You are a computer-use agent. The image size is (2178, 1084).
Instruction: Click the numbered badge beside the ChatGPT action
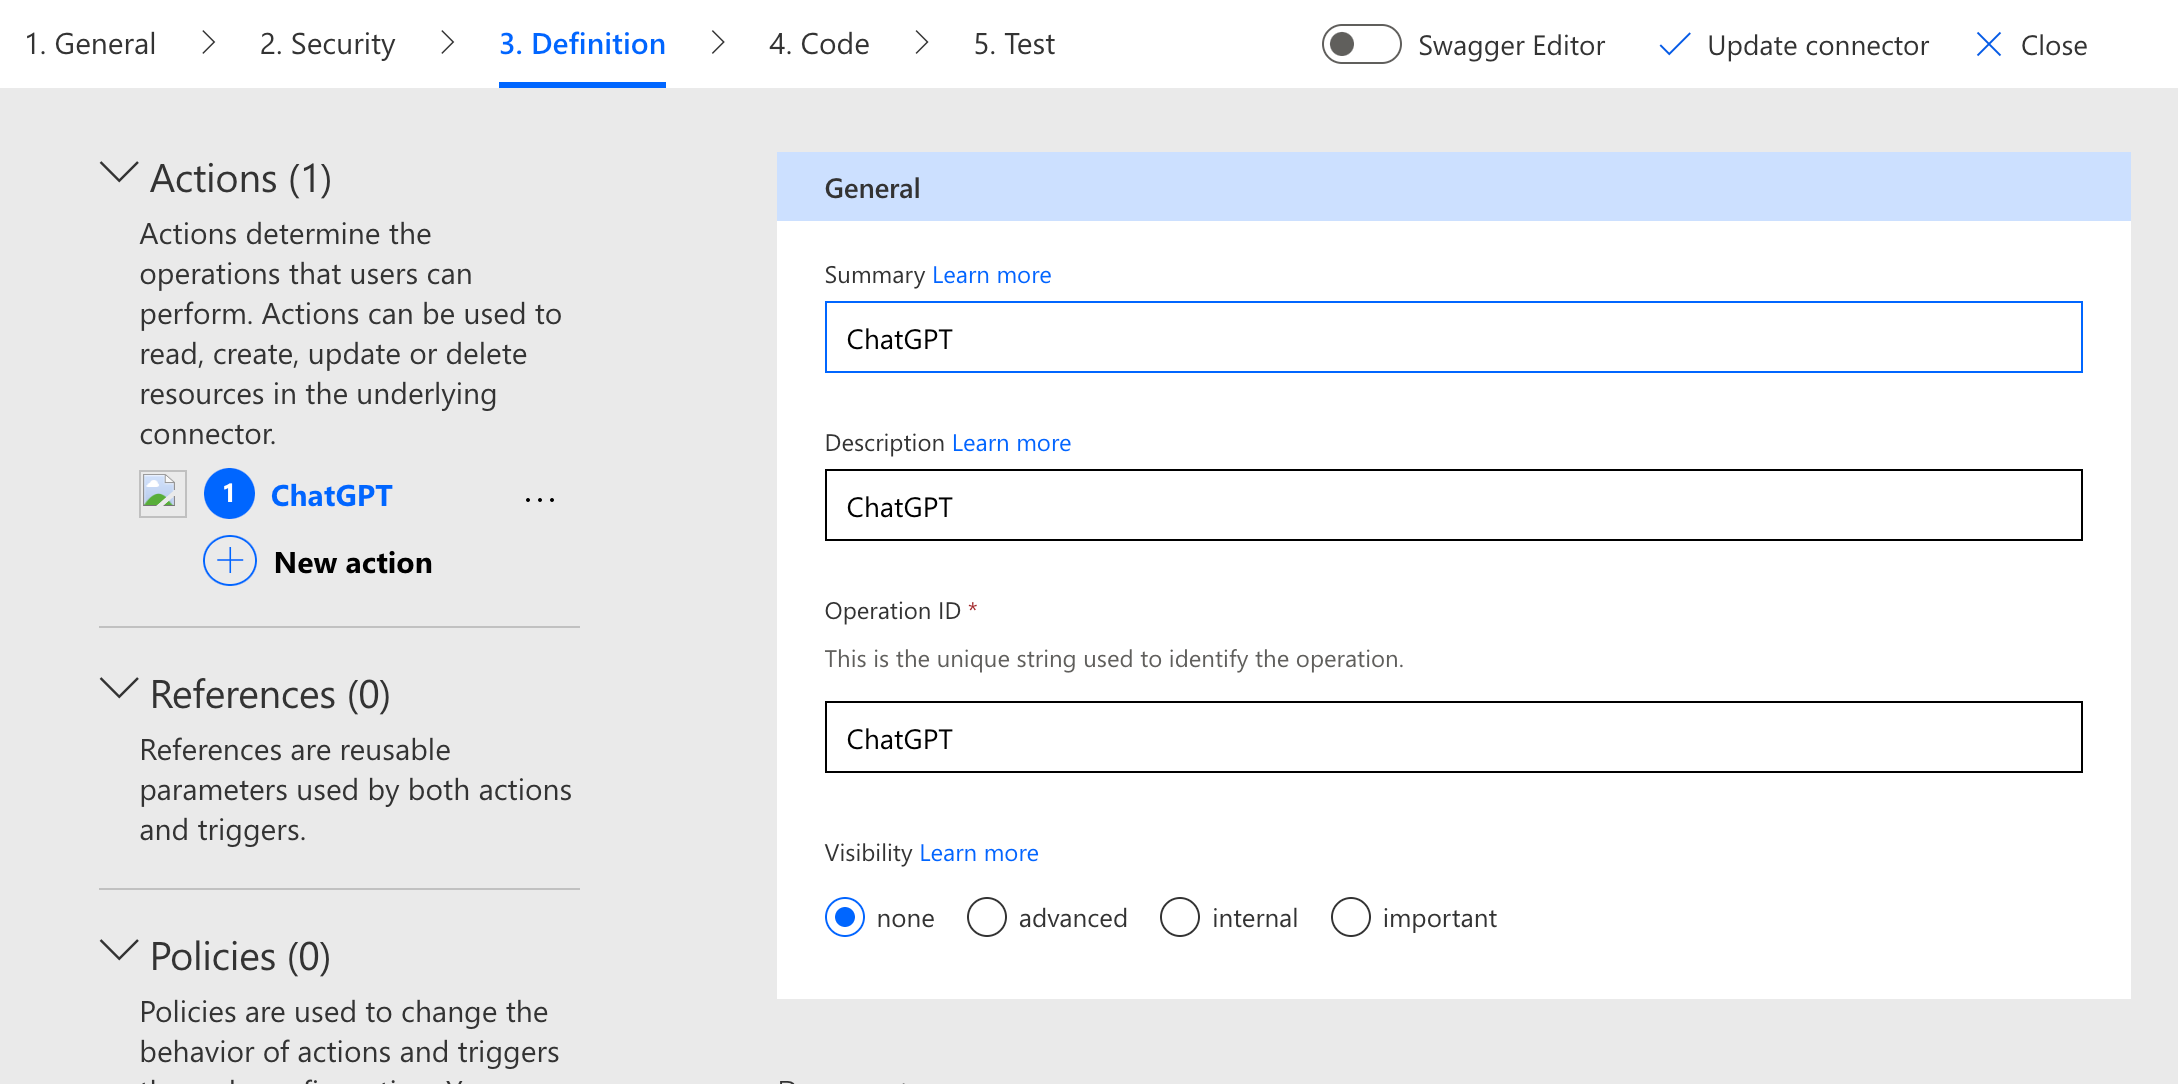(x=229, y=494)
